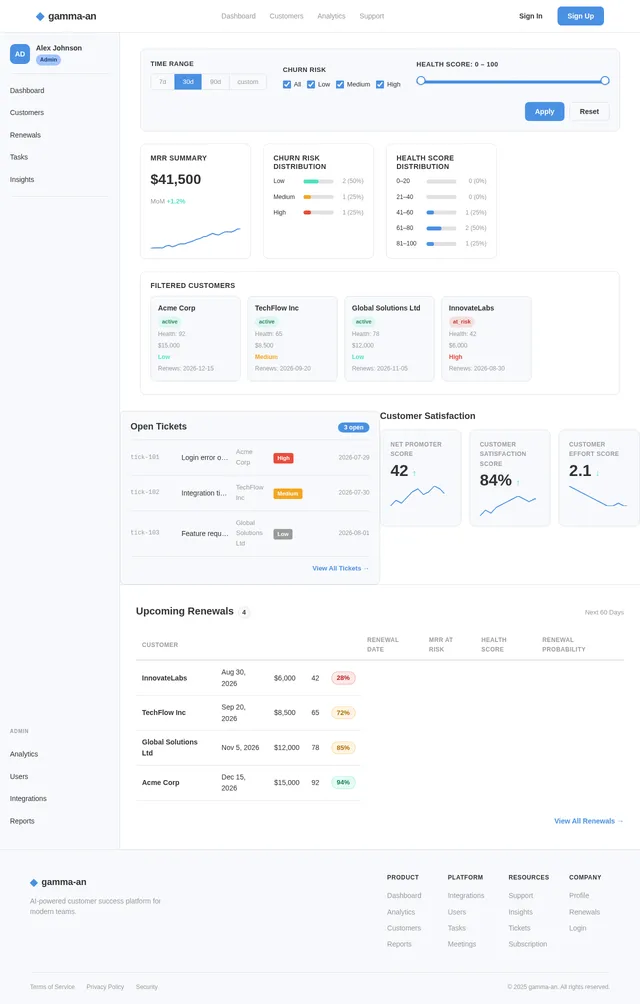Click the footer Meetings link
This screenshot has height=1004, width=640.
[x=462, y=944]
